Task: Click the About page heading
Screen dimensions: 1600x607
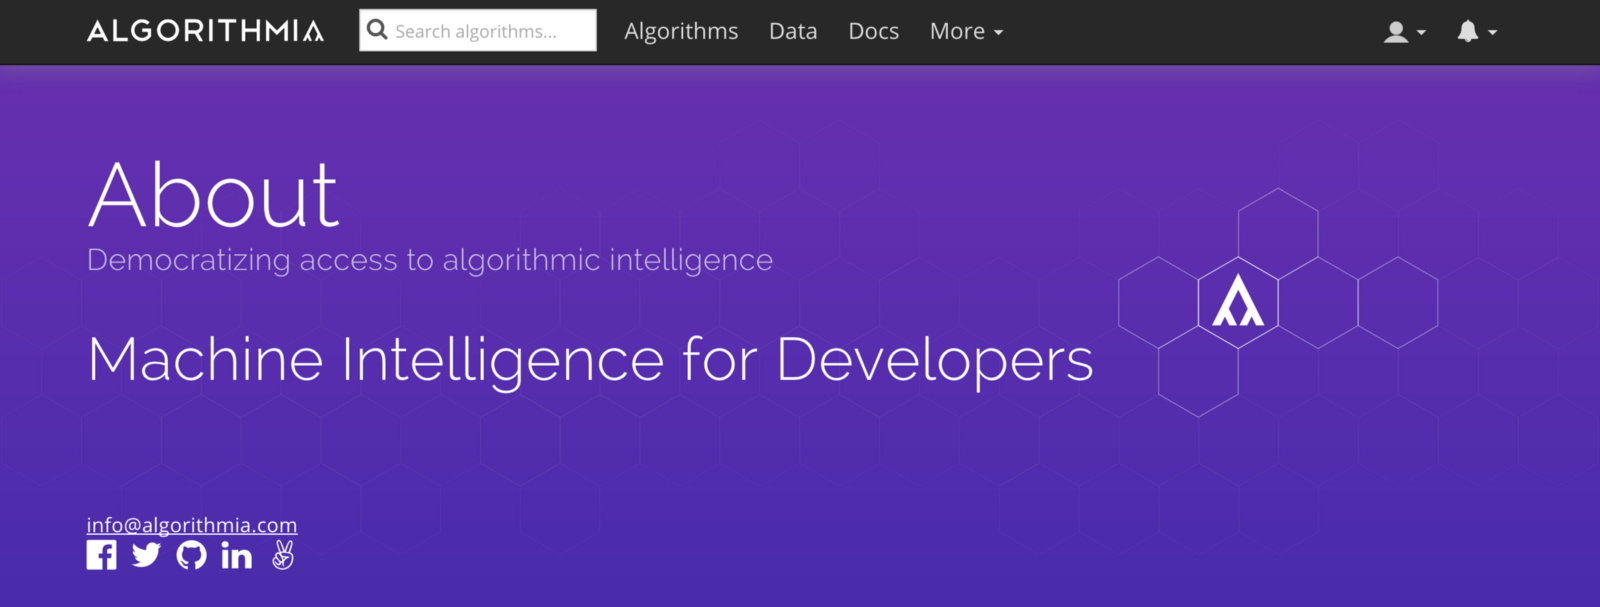Action: [214, 195]
